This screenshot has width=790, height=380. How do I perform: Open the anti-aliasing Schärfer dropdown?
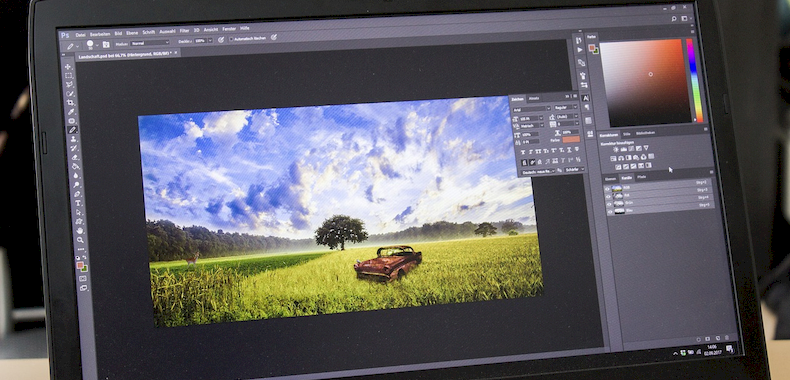[574, 169]
